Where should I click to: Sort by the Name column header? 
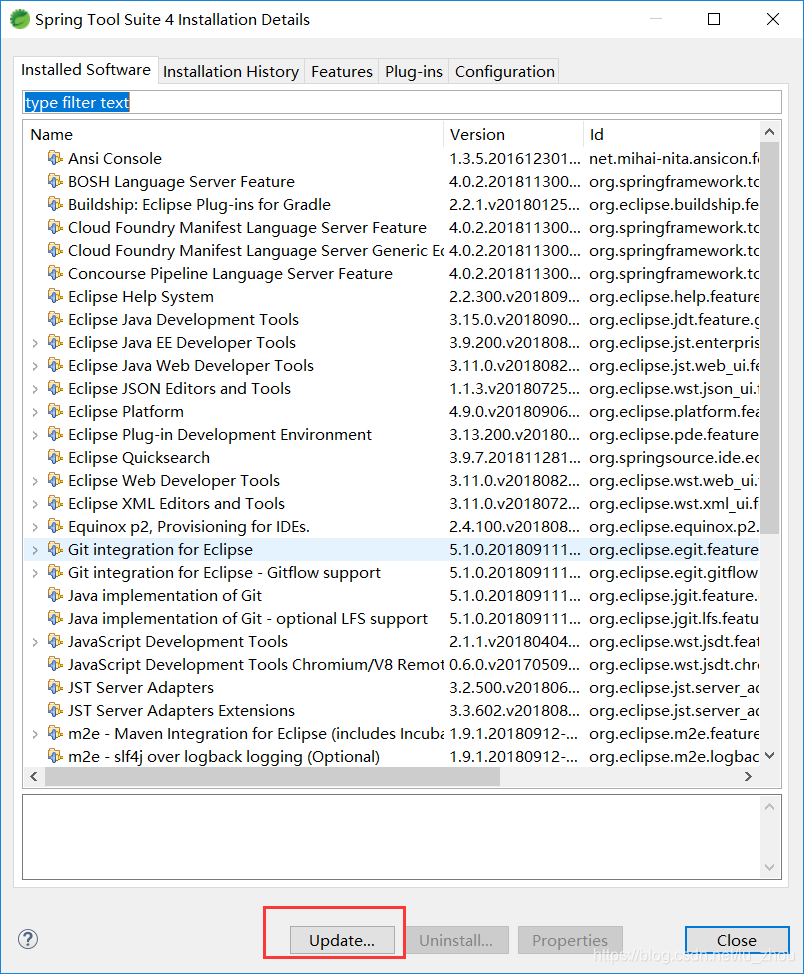coord(234,134)
